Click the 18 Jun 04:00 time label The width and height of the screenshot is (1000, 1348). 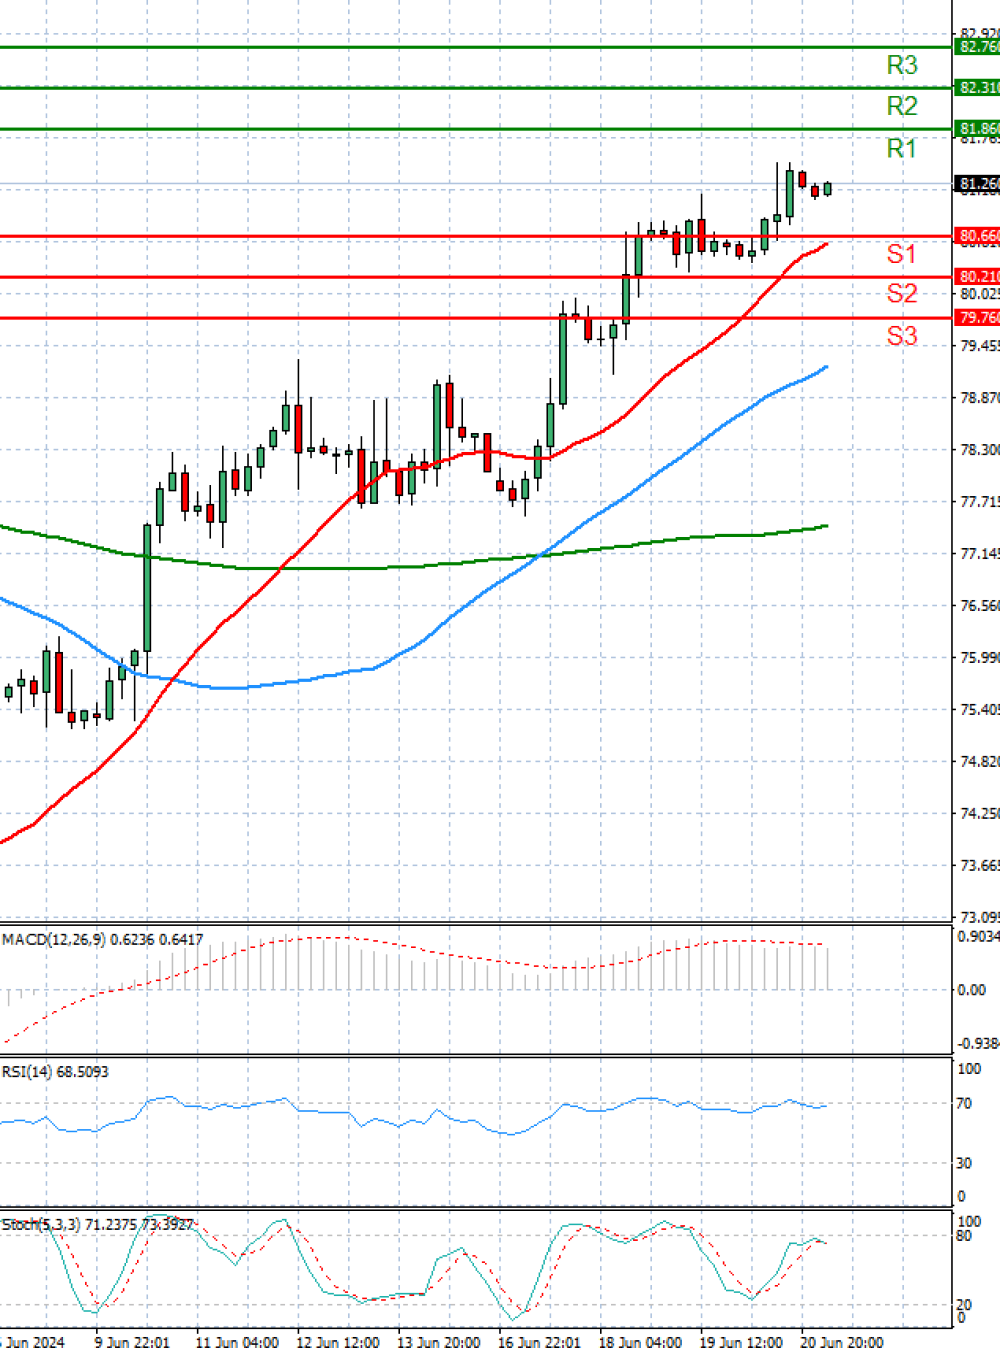tap(640, 1342)
